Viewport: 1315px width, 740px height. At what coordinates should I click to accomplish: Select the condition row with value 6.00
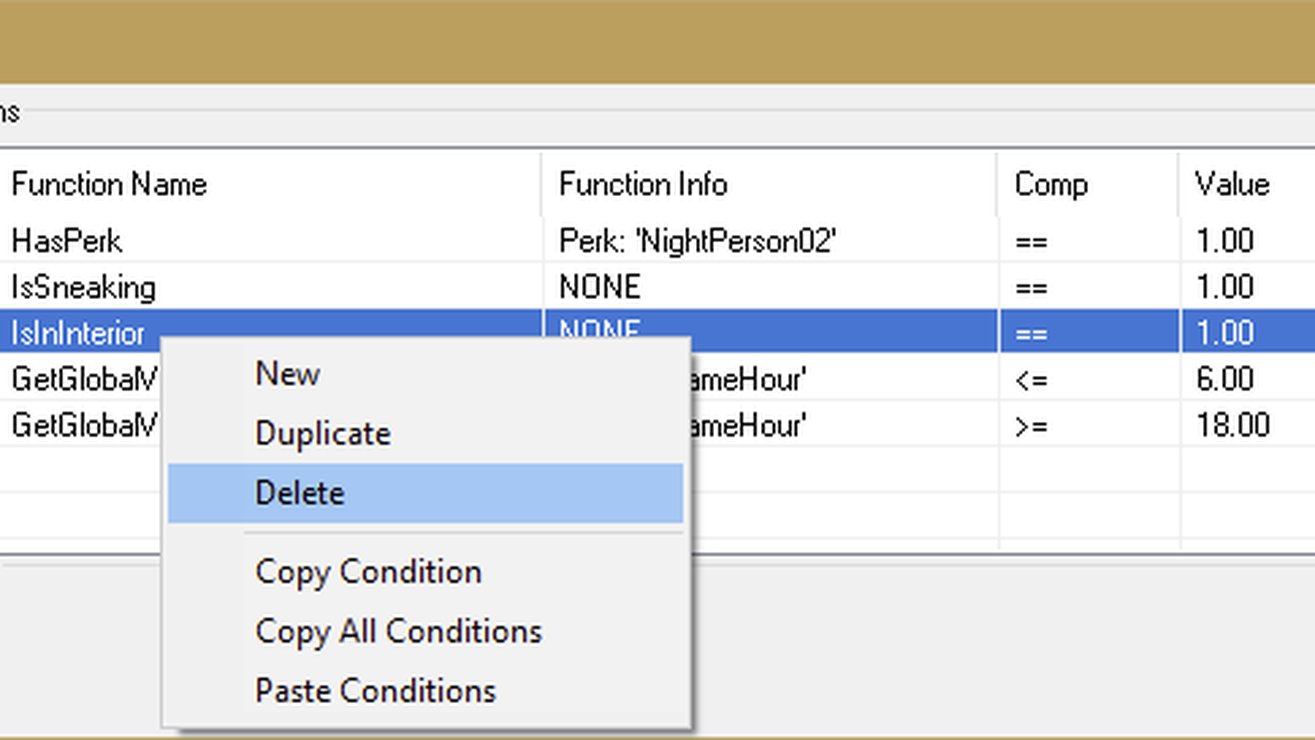[1224, 379]
